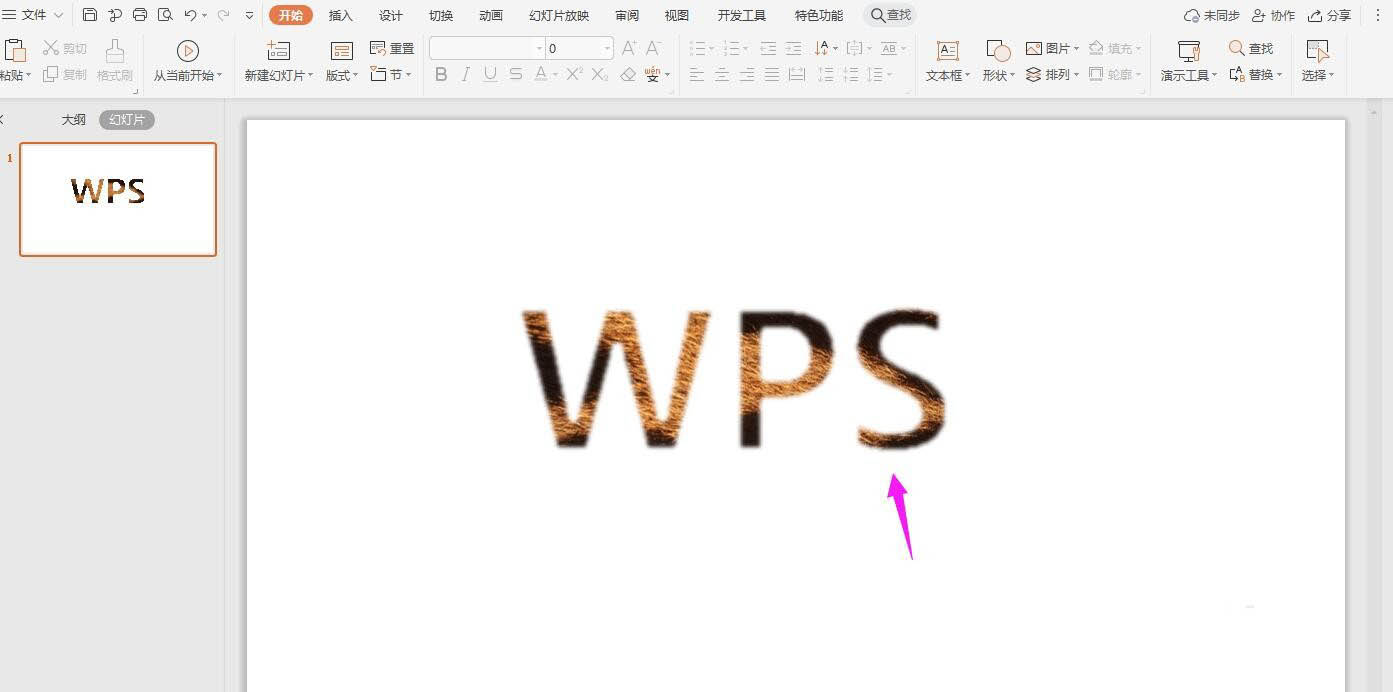The width and height of the screenshot is (1393, 692).
Task: Click the Subscript X₂ icon
Action: click(600, 75)
